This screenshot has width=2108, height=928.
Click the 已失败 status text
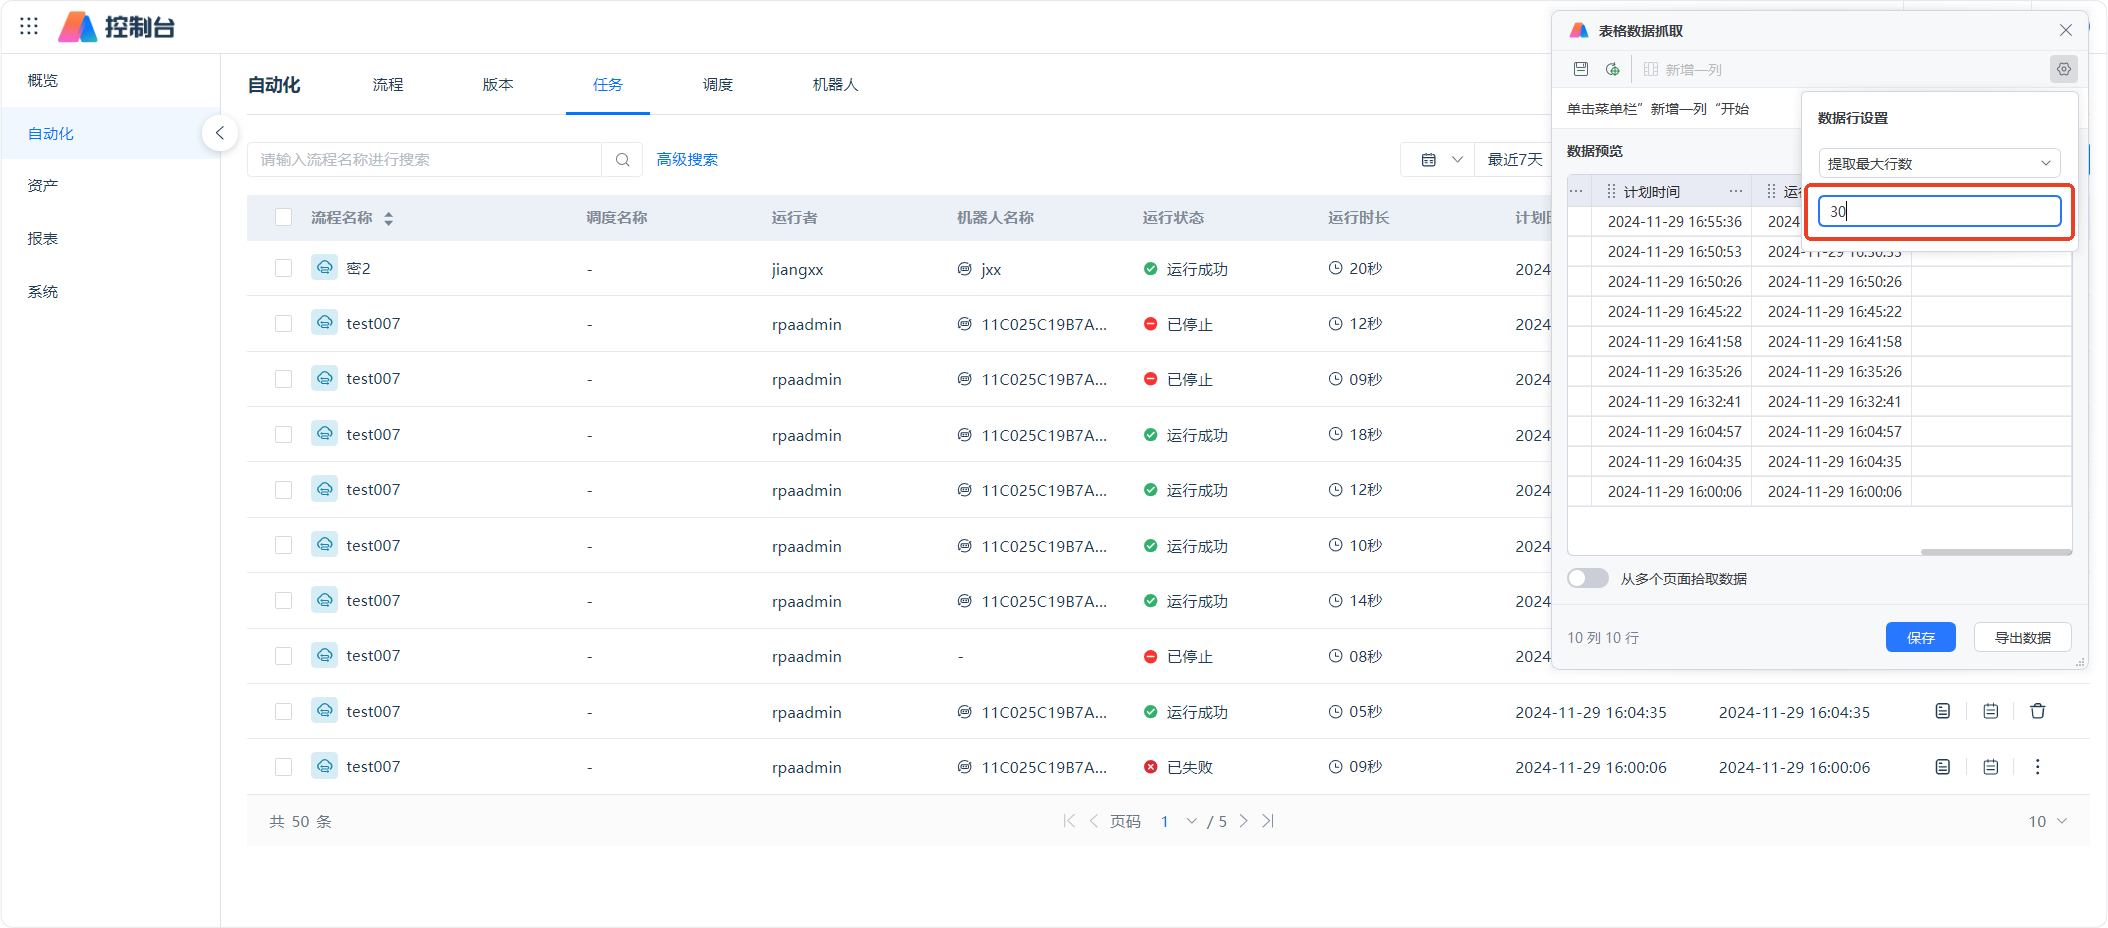[1189, 767]
